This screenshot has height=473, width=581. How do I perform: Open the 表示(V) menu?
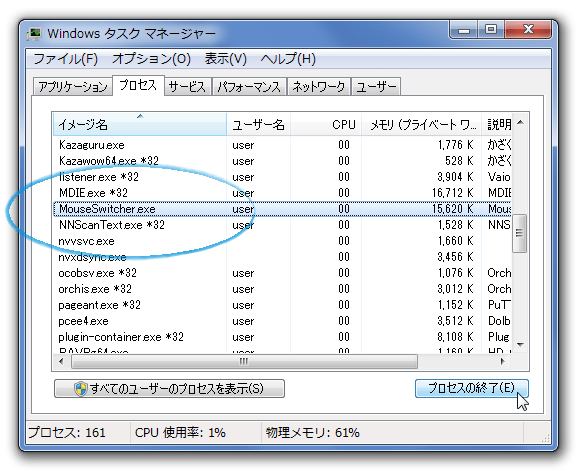point(225,59)
